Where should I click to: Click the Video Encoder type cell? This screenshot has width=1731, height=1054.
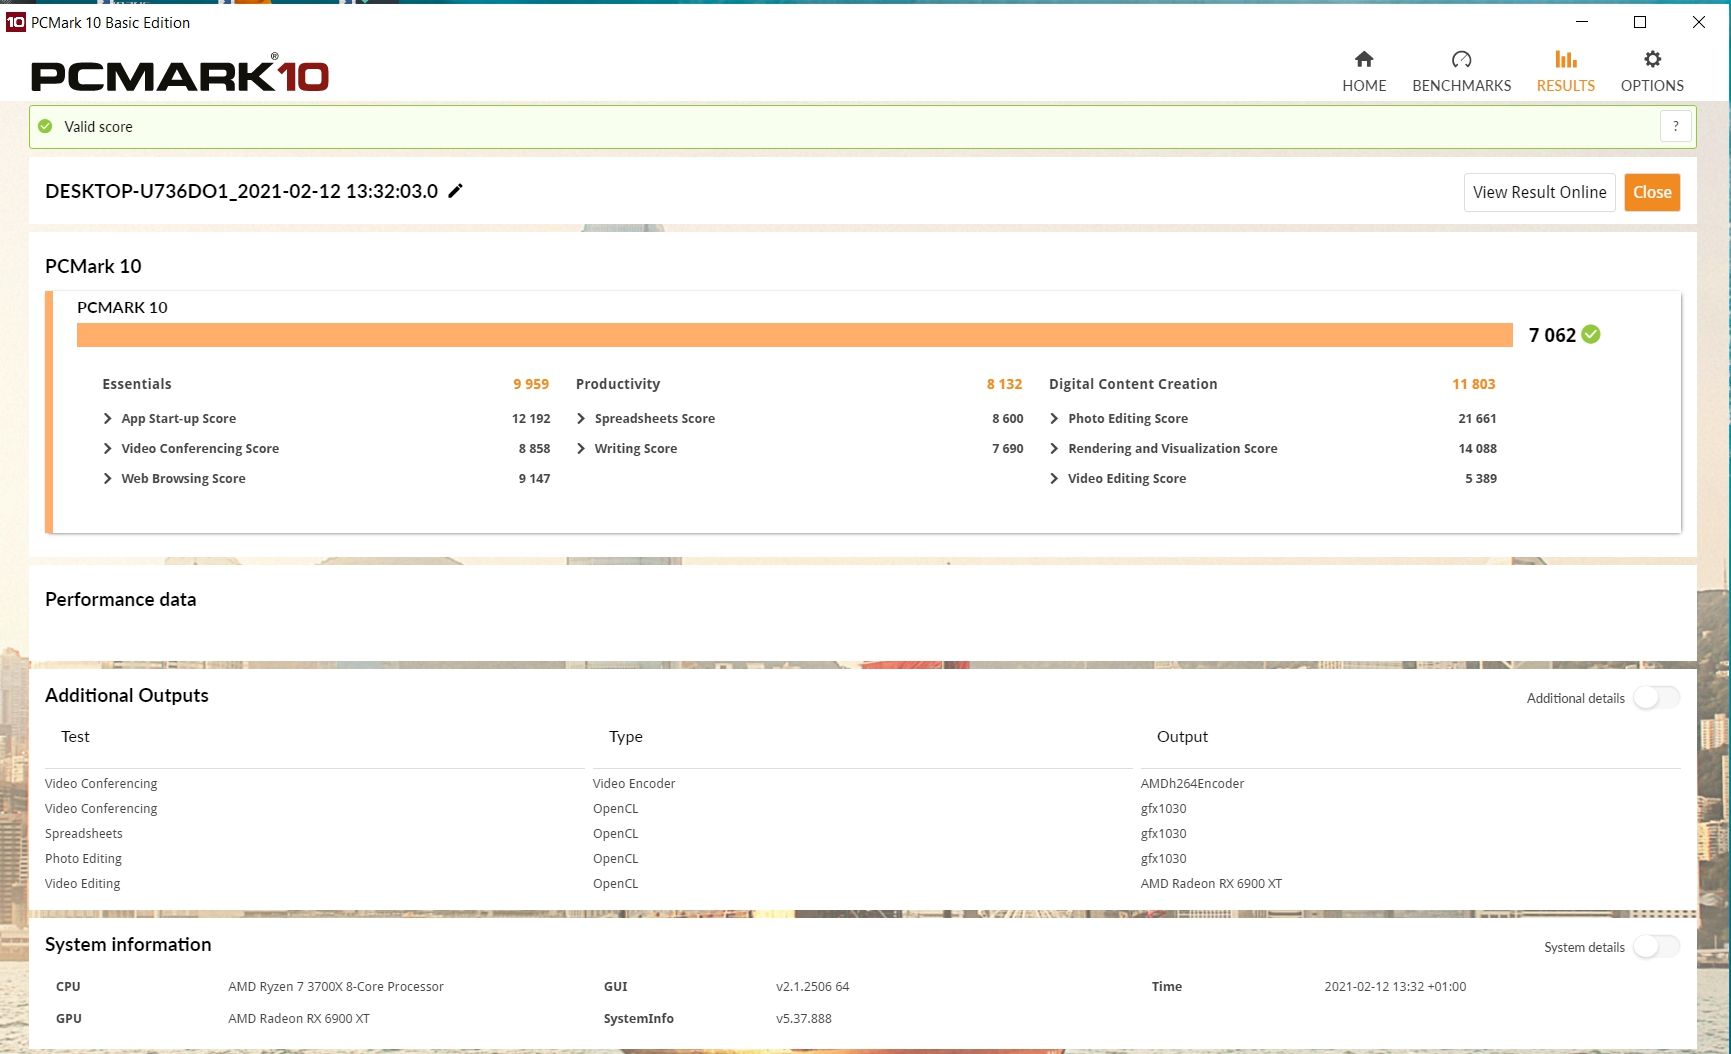click(634, 783)
